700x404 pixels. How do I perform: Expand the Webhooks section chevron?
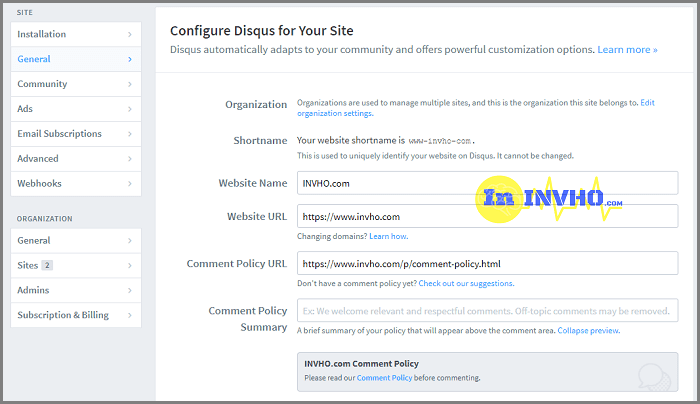point(130,184)
